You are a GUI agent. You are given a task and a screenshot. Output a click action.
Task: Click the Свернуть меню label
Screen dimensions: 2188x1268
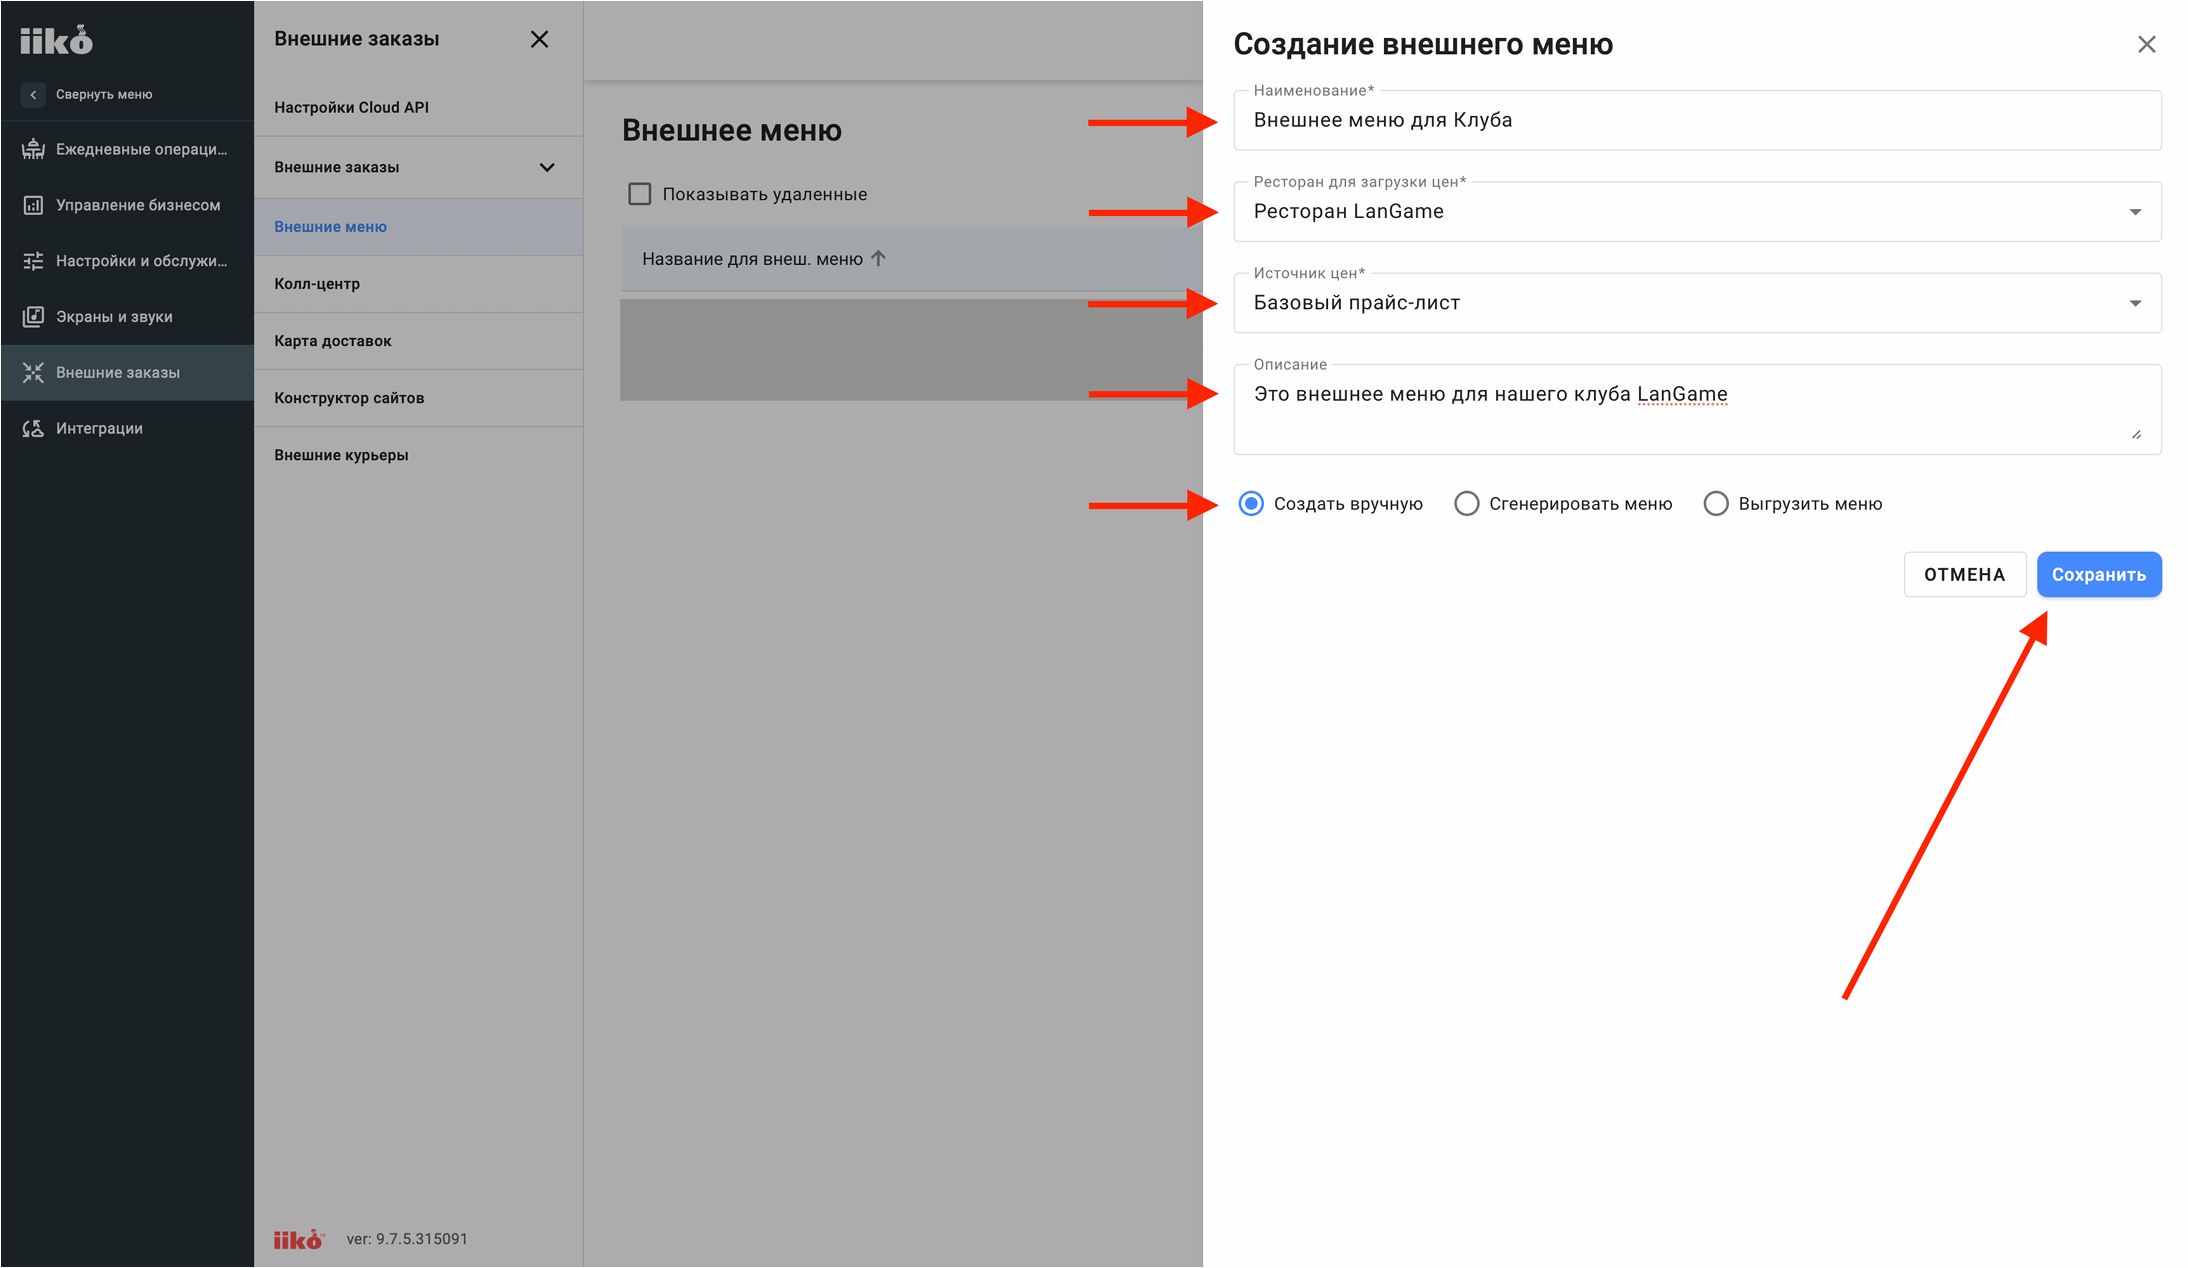pyautogui.click(x=104, y=94)
